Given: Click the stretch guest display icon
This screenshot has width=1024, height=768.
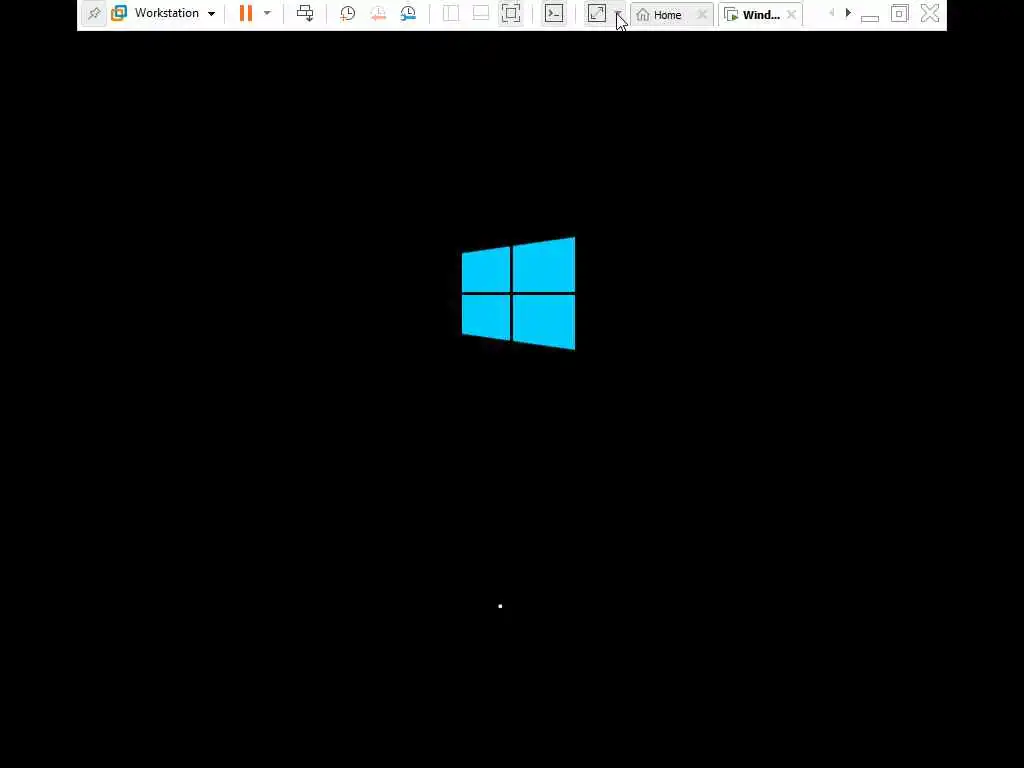Looking at the screenshot, I should click(x=597, y=13).
